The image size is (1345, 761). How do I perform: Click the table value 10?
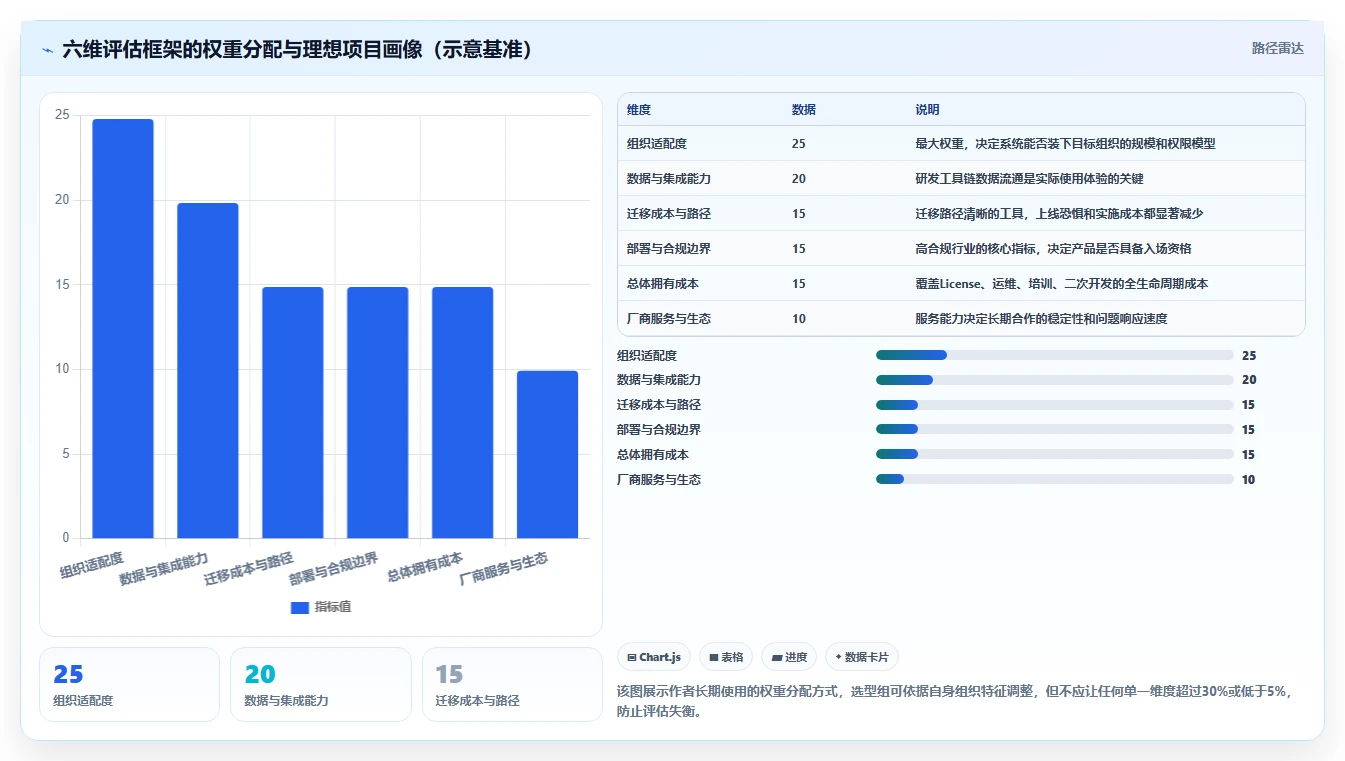click(x=798, y=319)
